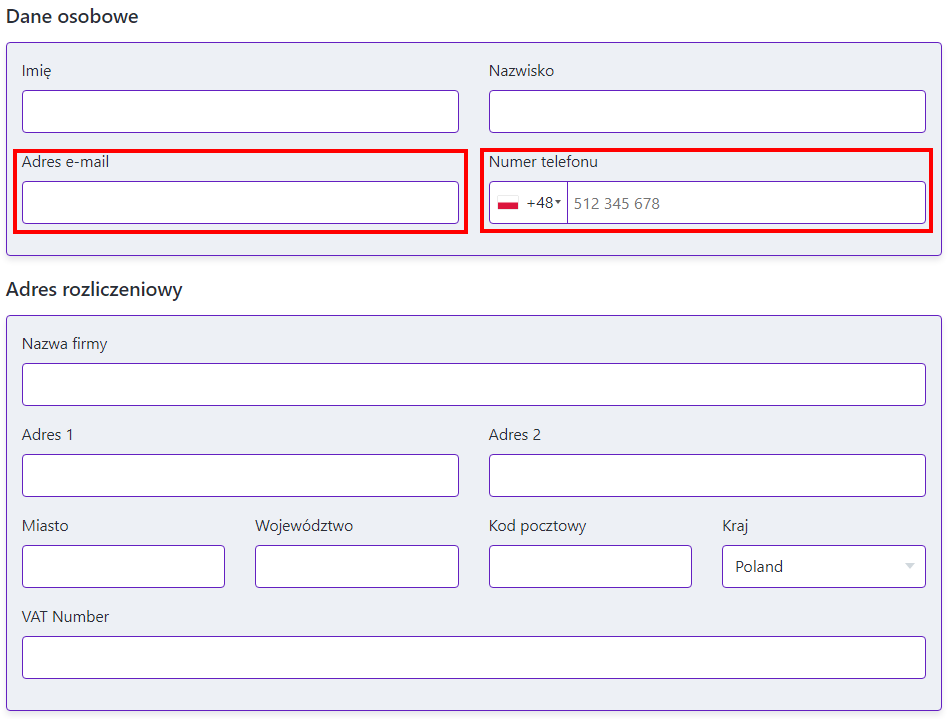Select the Adres 2 text field
The height and width of the screenshot is (719, 951).
click(x=706, y=475)
